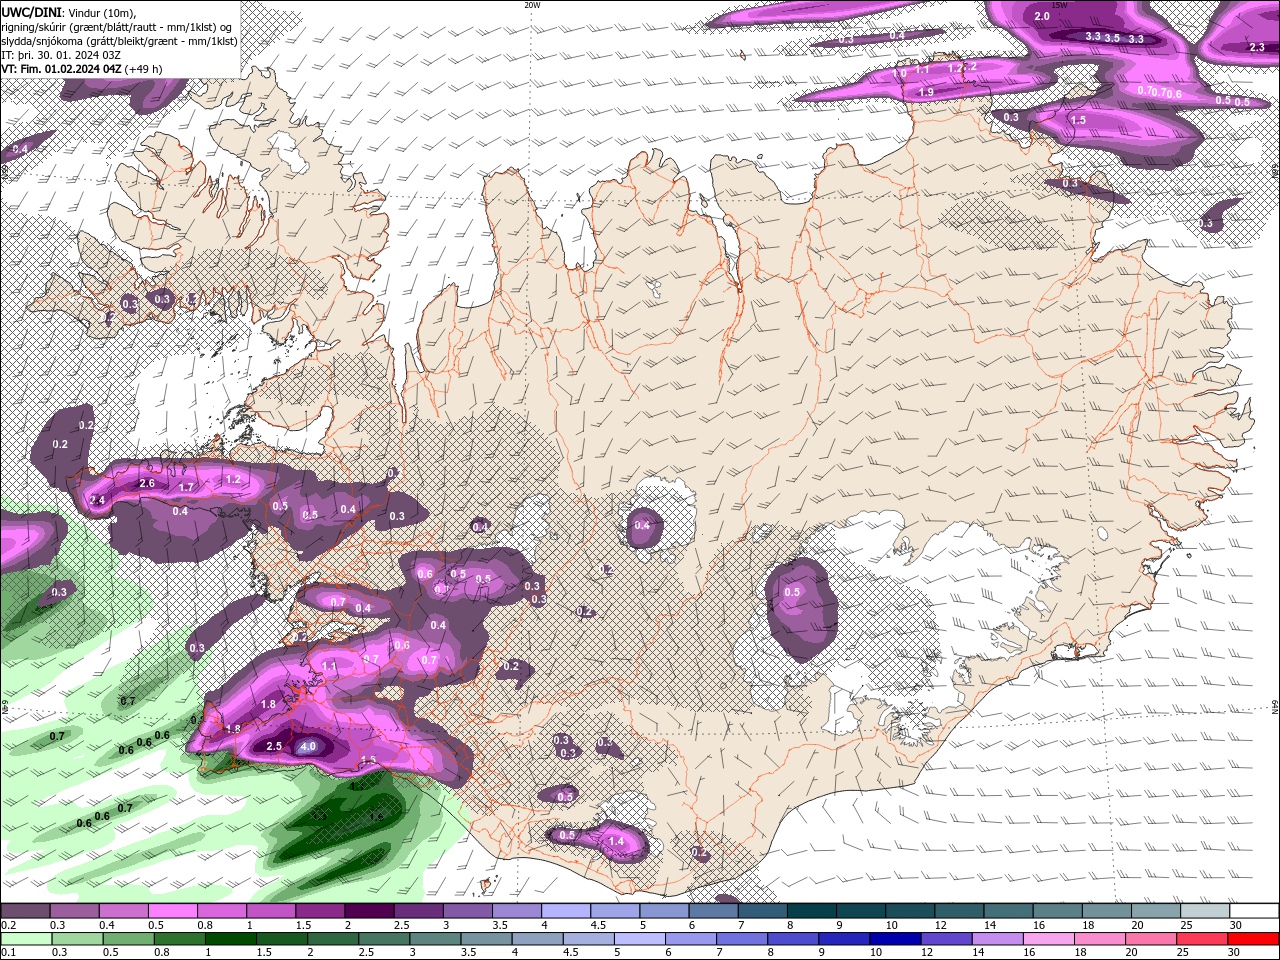Click the 20W longitude label
The width and height of the screenshot is (1280, 960).
[532, 5]
